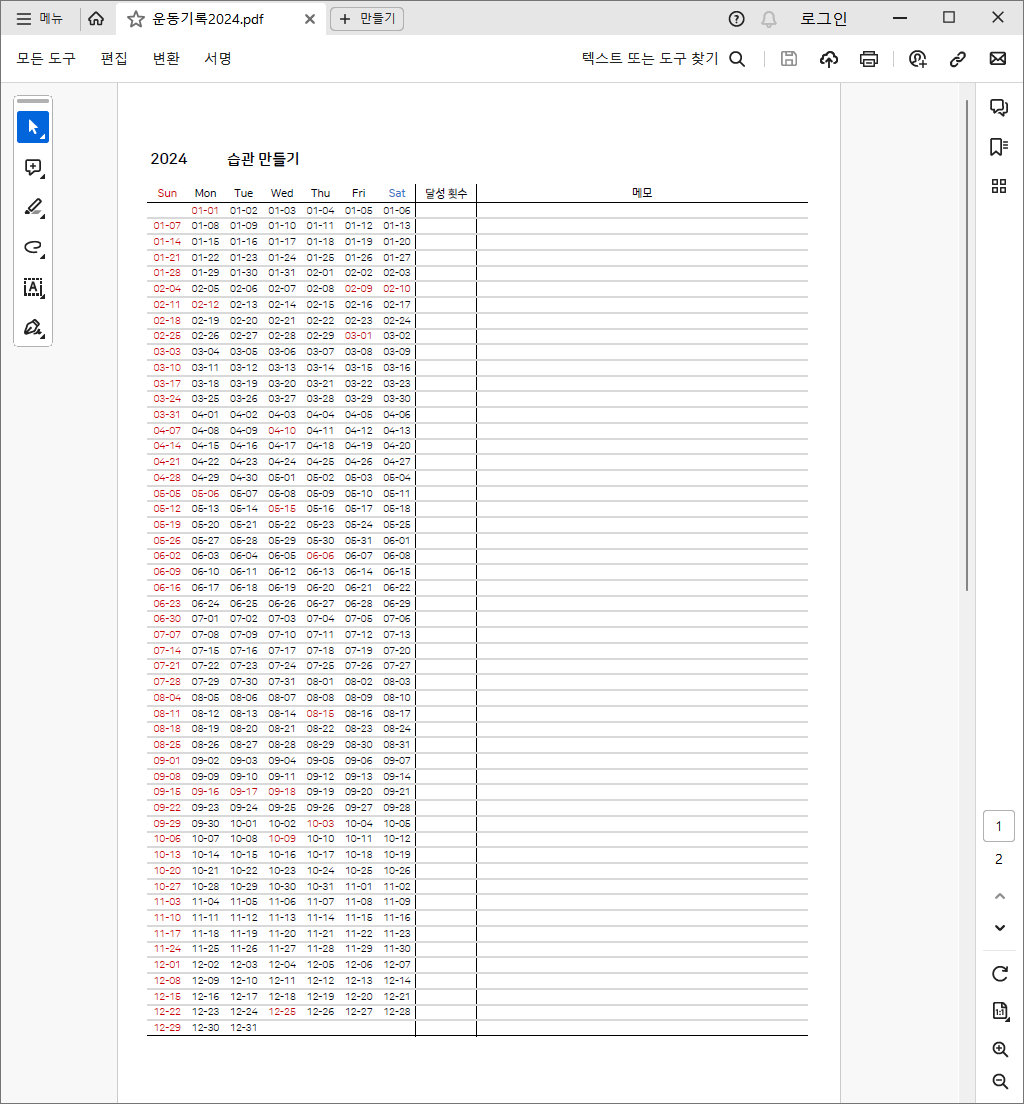Activate the text box selection tool
This screenshot has width=1024, height=1104.
(33, 288)
